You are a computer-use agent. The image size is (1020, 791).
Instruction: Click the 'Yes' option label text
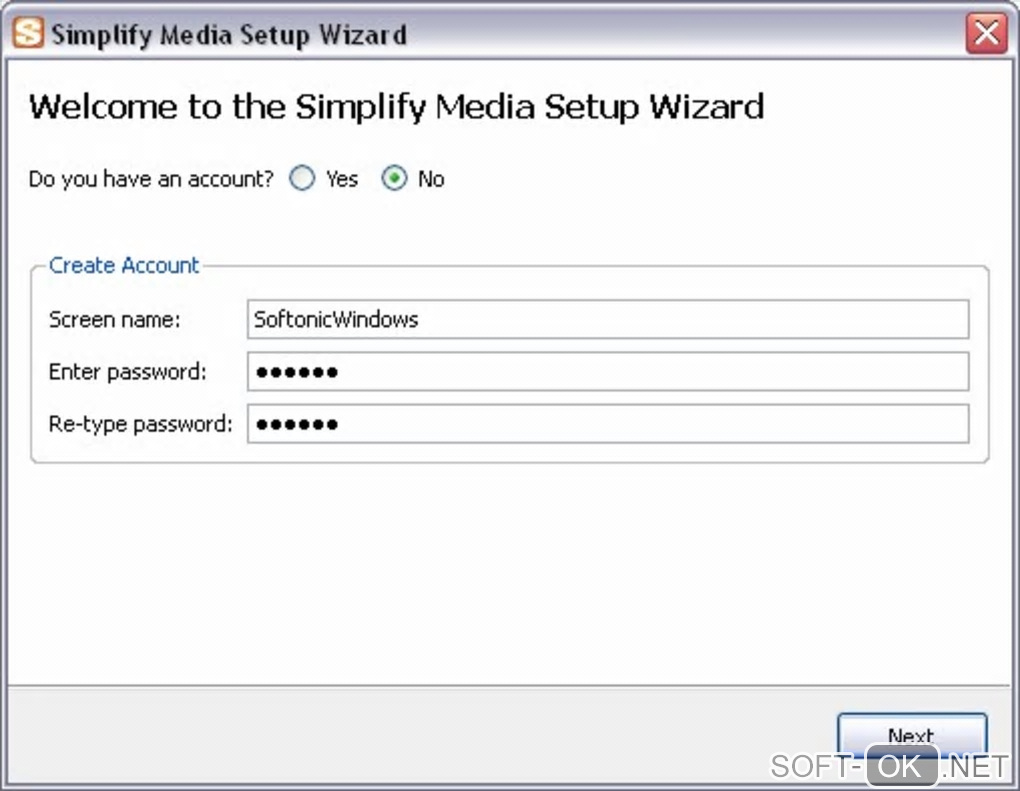click(x=342, y=179)
